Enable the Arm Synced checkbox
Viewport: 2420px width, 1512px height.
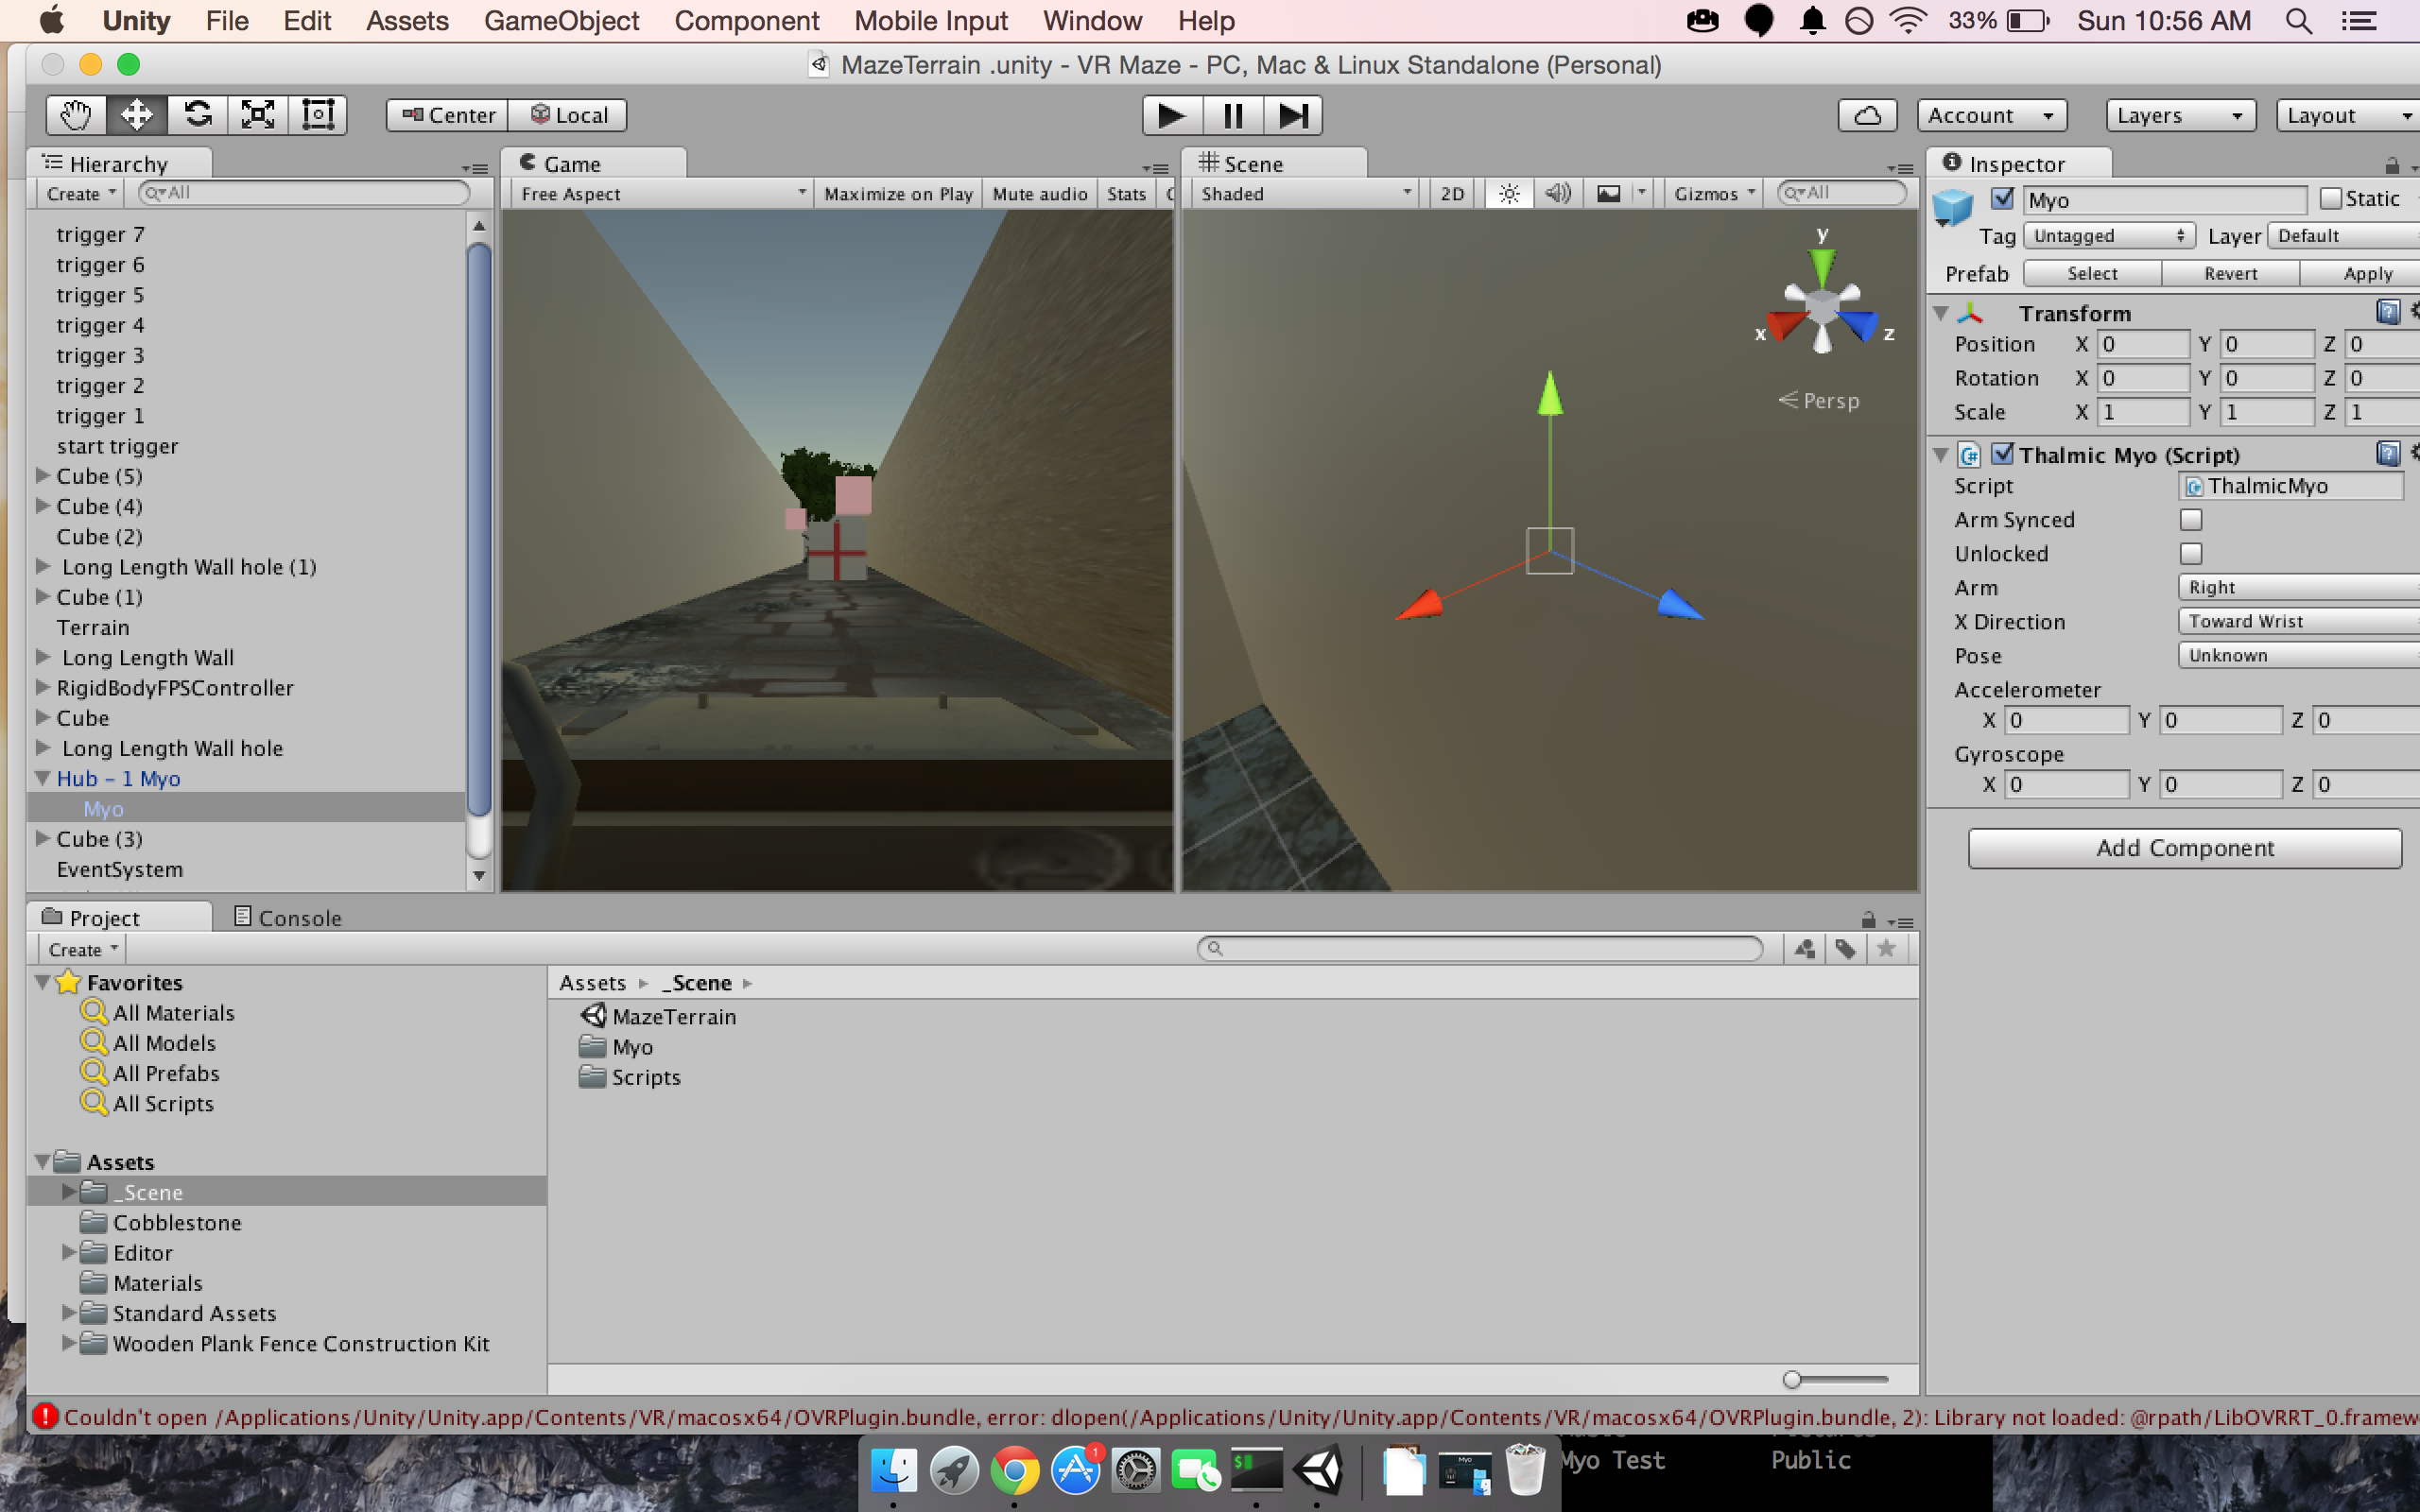coord(2190,520)
